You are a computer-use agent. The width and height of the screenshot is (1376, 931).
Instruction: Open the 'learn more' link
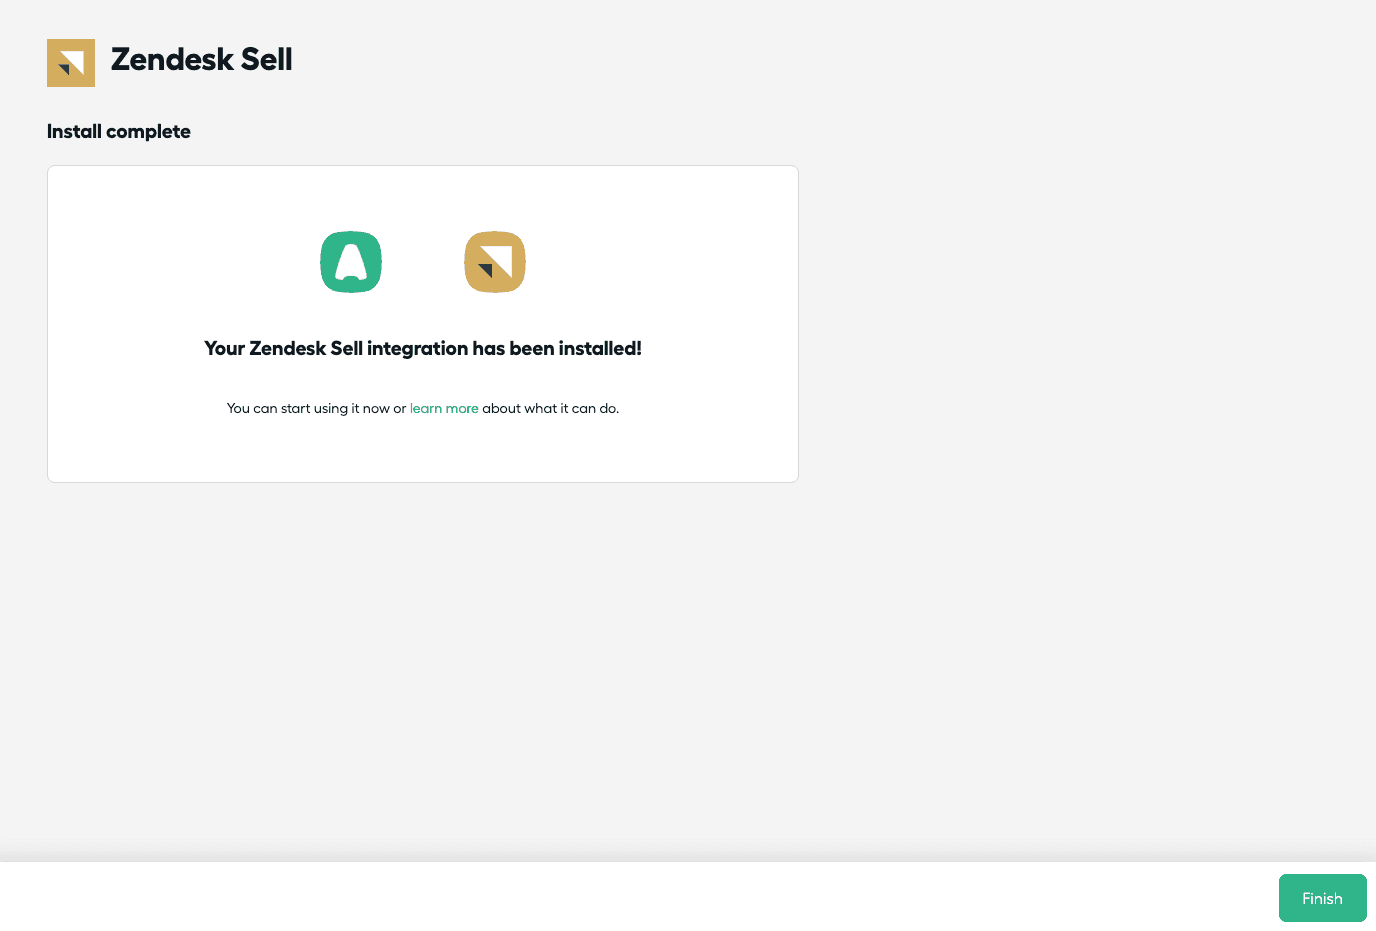pos(444,408)
